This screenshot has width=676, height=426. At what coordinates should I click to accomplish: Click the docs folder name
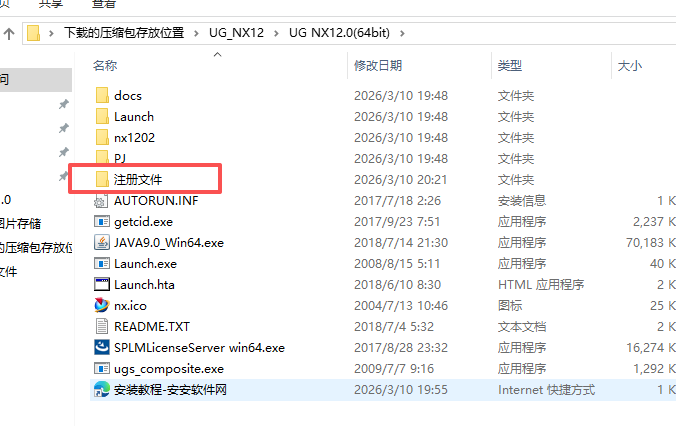coord(128,95)
